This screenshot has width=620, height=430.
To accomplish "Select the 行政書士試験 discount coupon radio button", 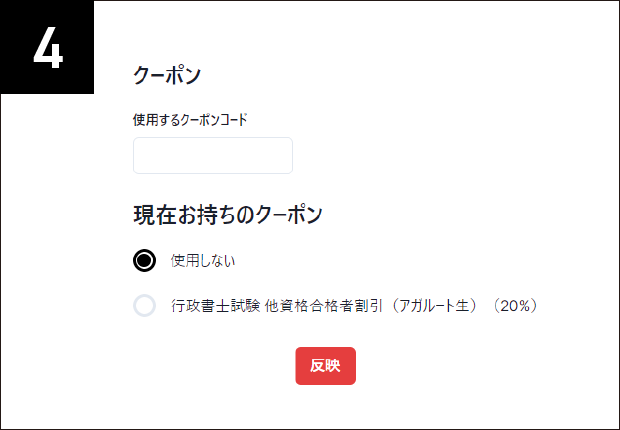I will (x=145, y=306).
